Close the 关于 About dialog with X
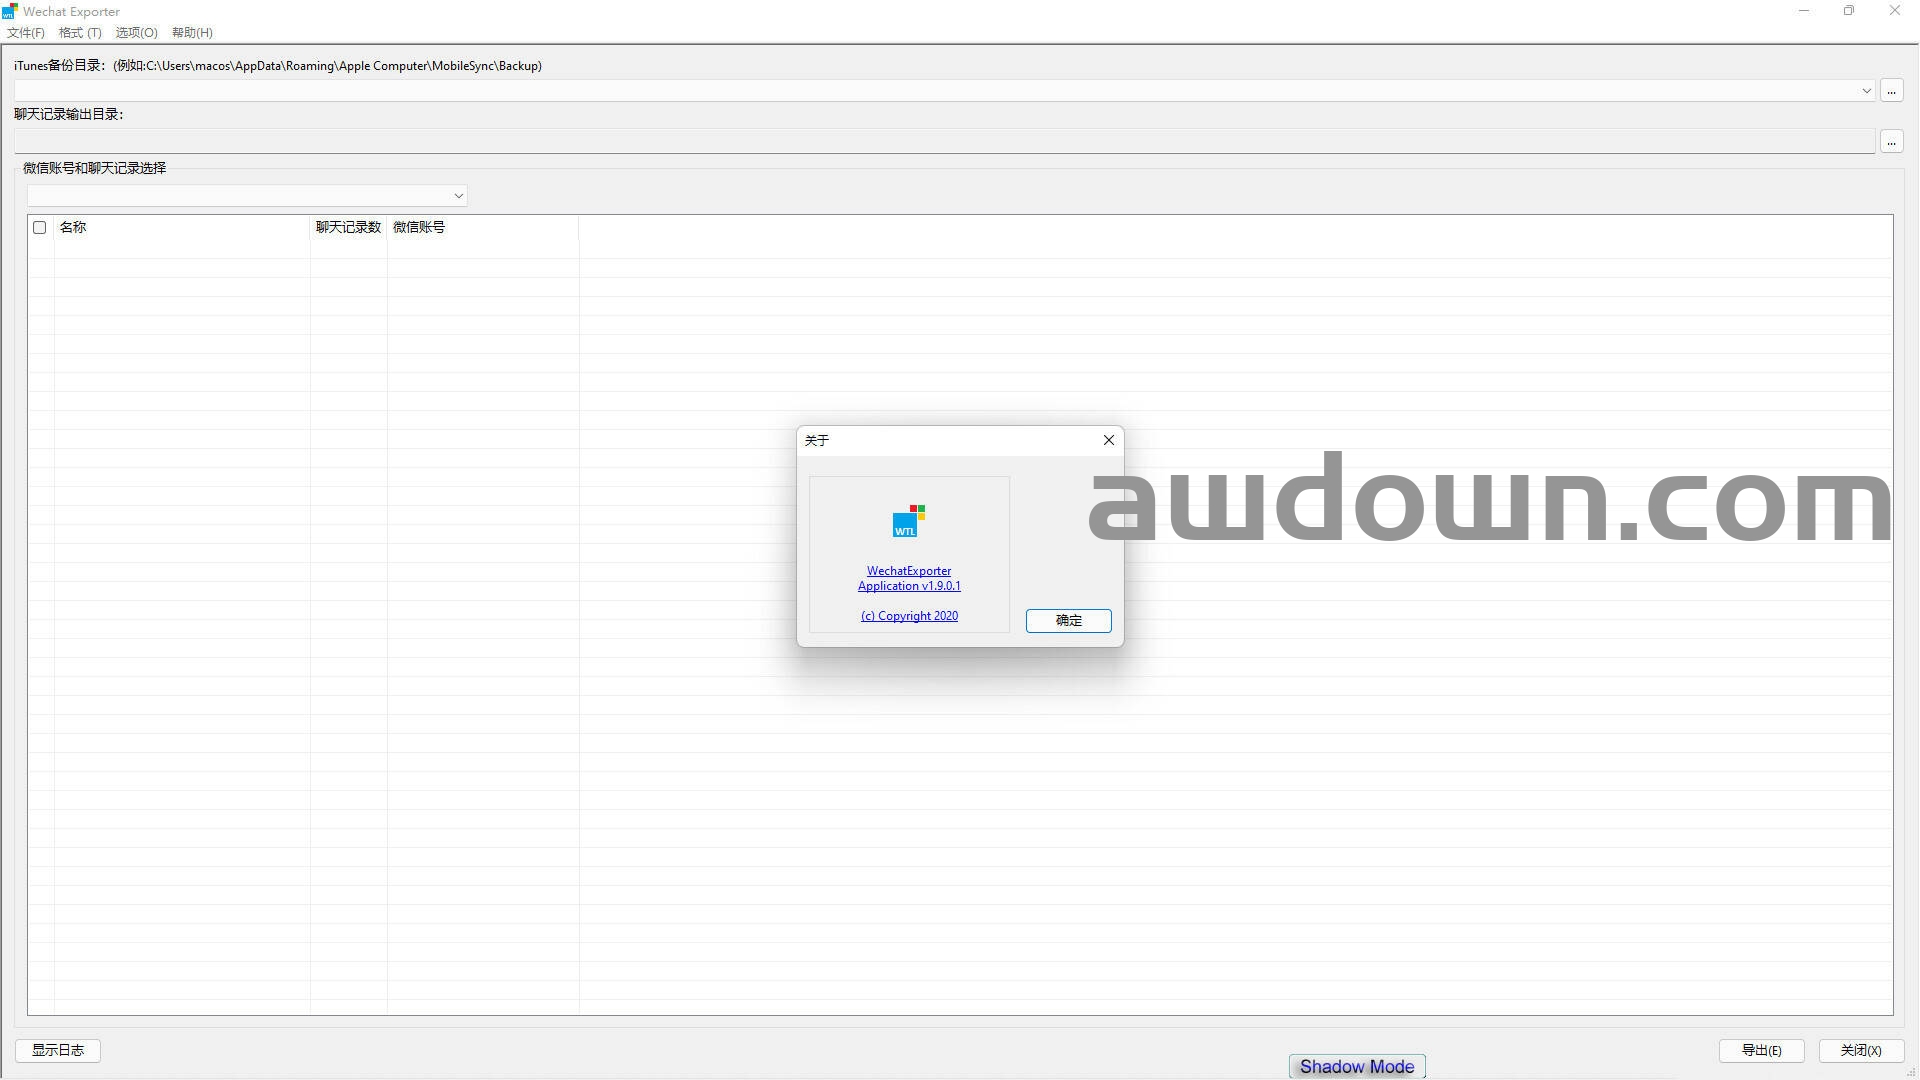This screenshot has width=1920, height=1080. (x=1108, y=440)
